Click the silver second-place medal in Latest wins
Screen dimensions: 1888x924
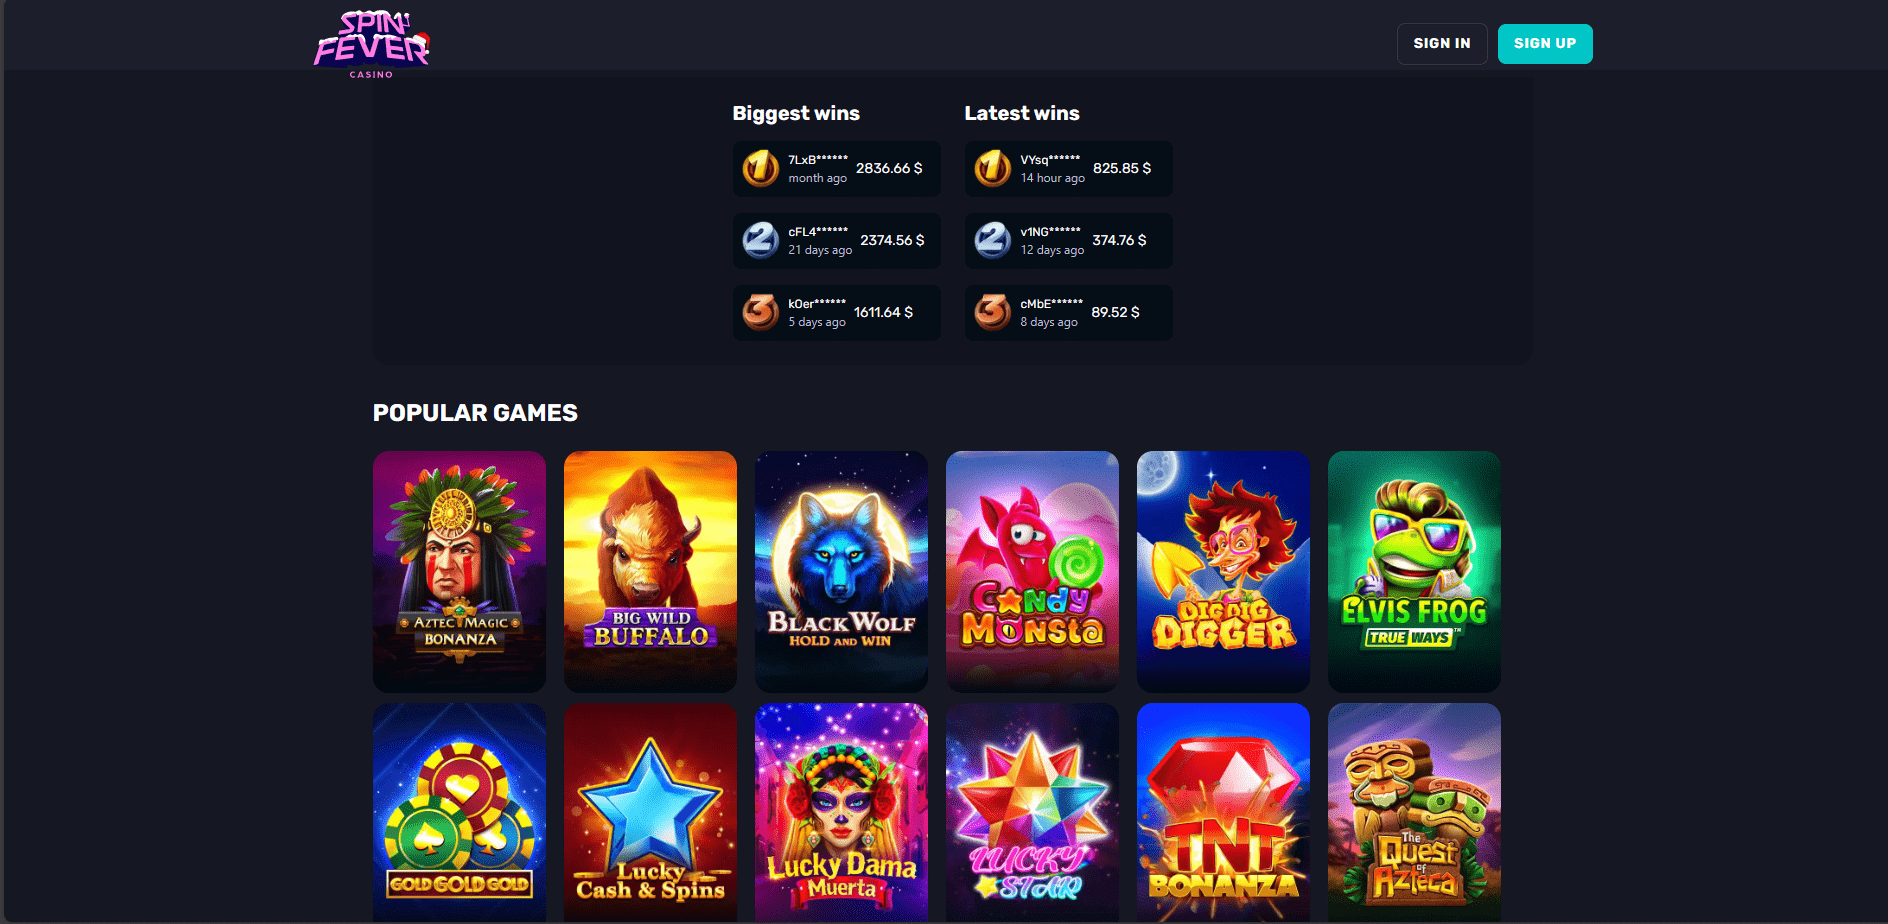[x=993, y=240]
